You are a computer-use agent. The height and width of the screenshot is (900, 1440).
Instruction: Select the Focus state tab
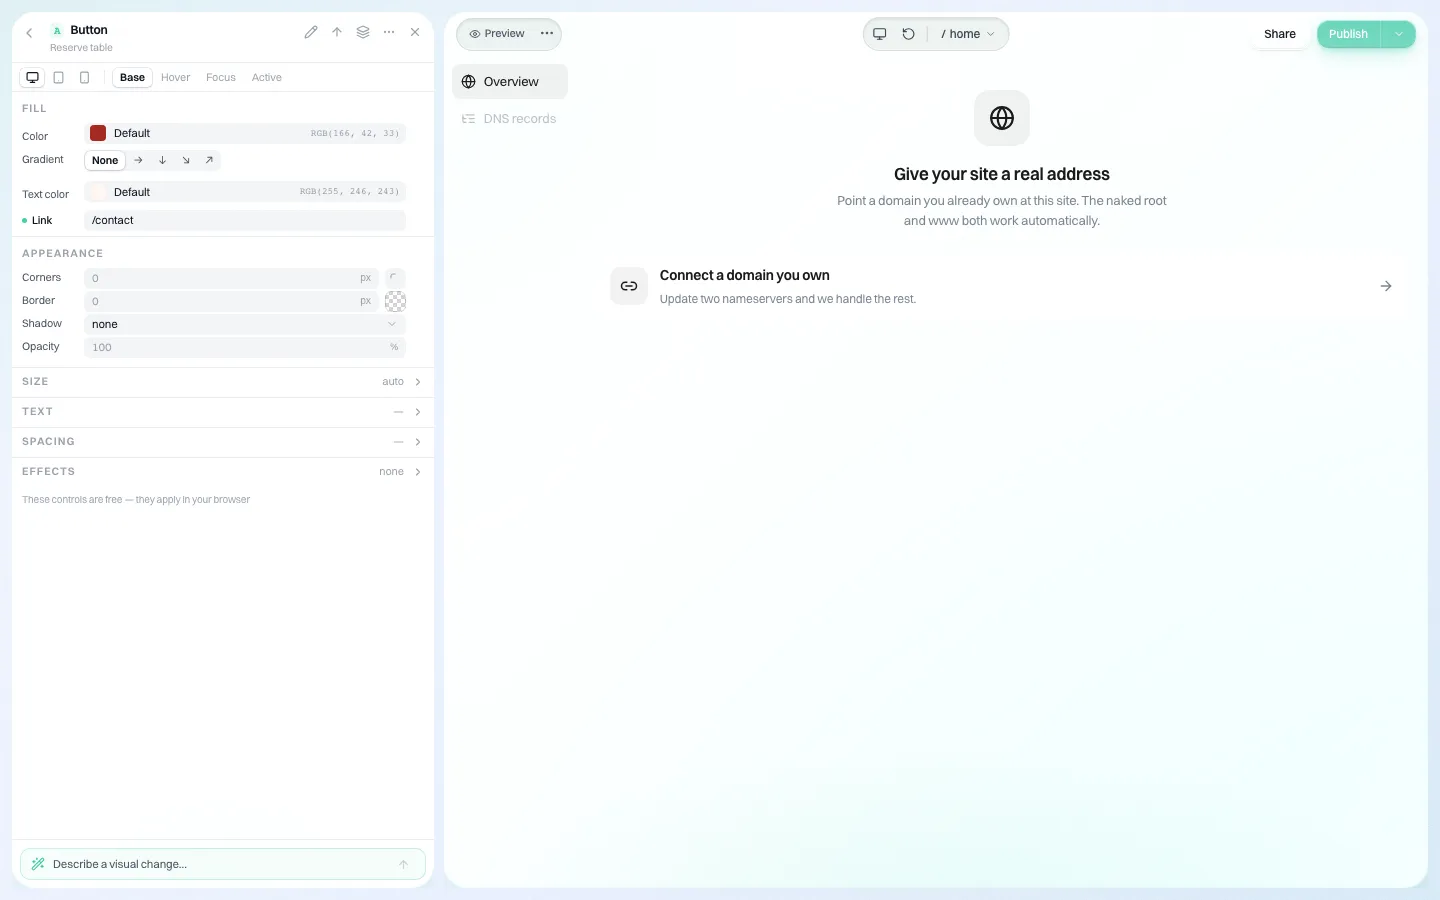coord(221,77)
